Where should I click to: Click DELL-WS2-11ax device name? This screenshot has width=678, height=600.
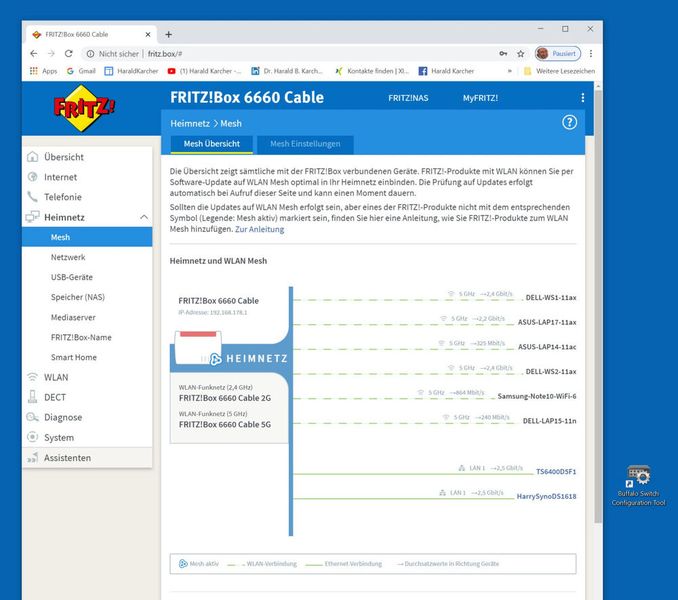pyautogui.click(x=551, y=371)
